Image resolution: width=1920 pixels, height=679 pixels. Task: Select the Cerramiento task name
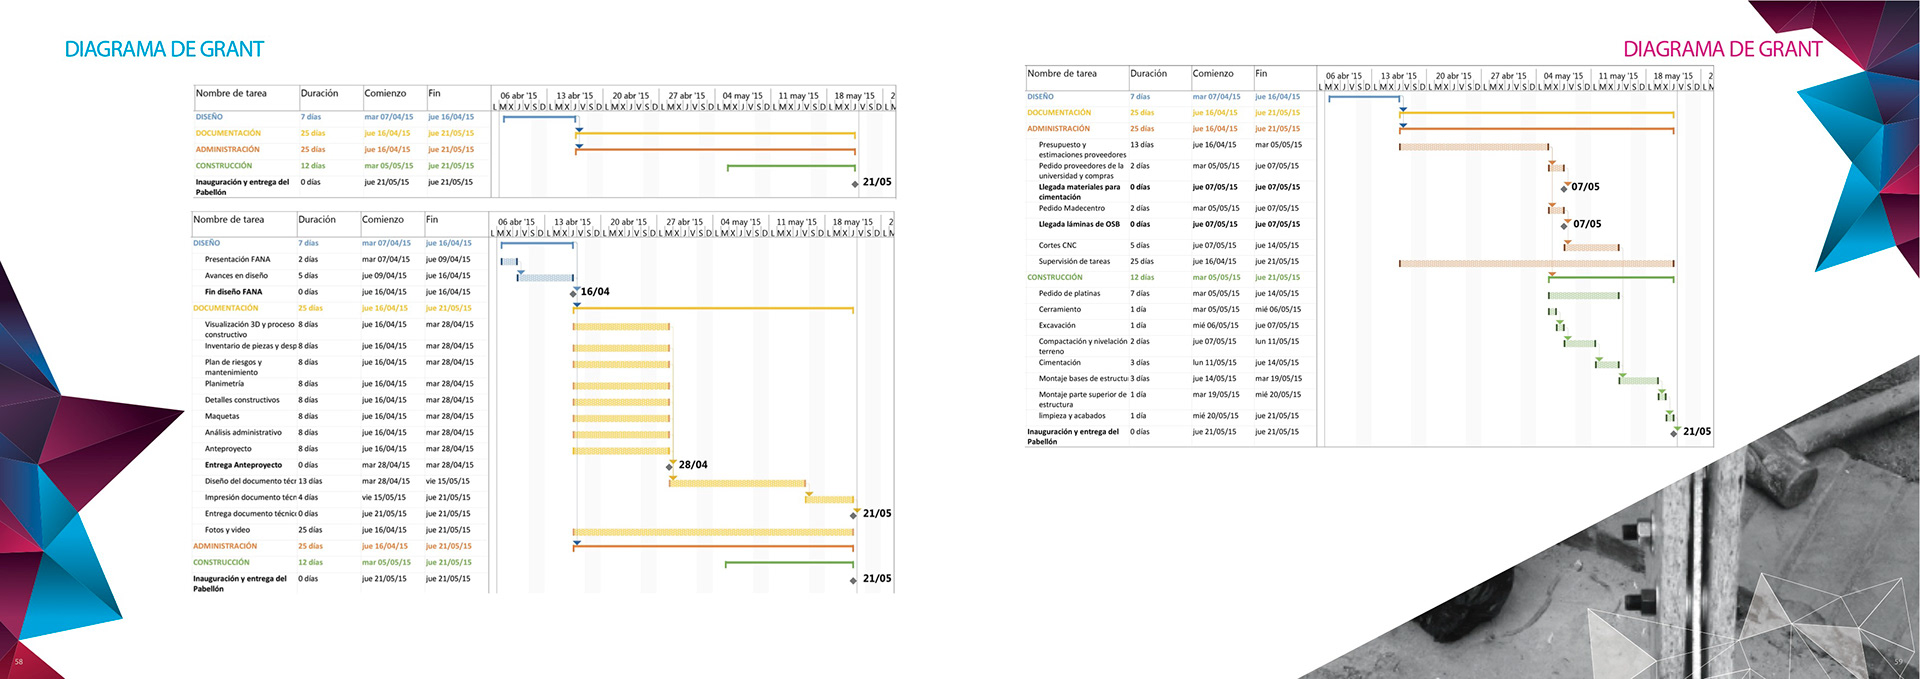[1059, 309]
